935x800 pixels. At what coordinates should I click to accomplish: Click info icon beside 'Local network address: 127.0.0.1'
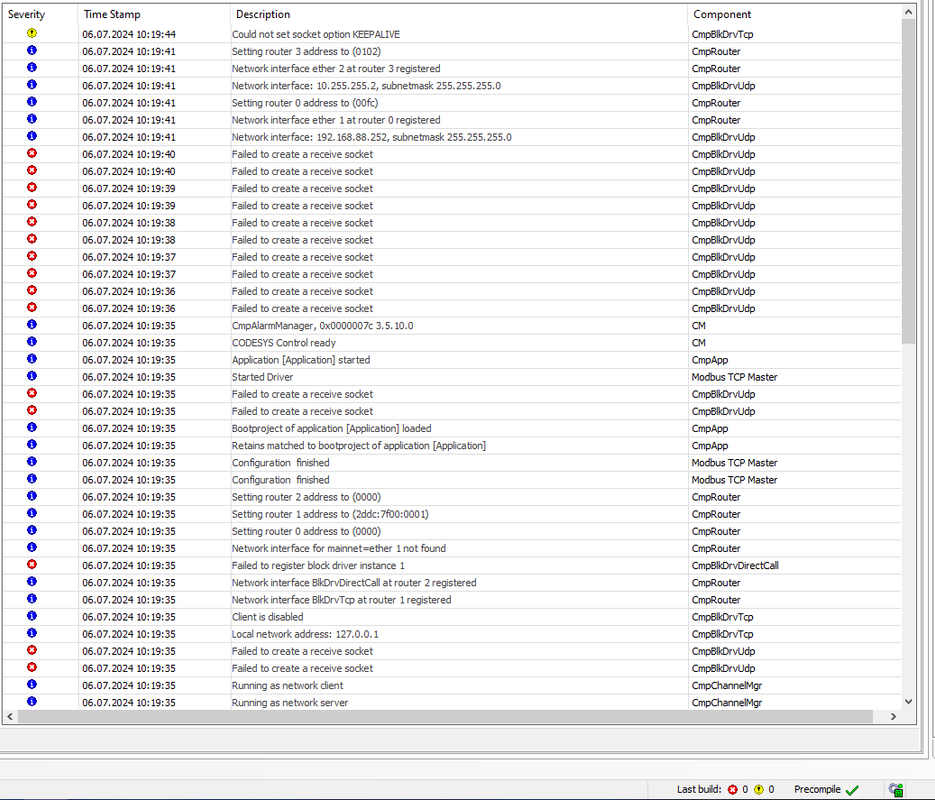click(x=32, y=633)
